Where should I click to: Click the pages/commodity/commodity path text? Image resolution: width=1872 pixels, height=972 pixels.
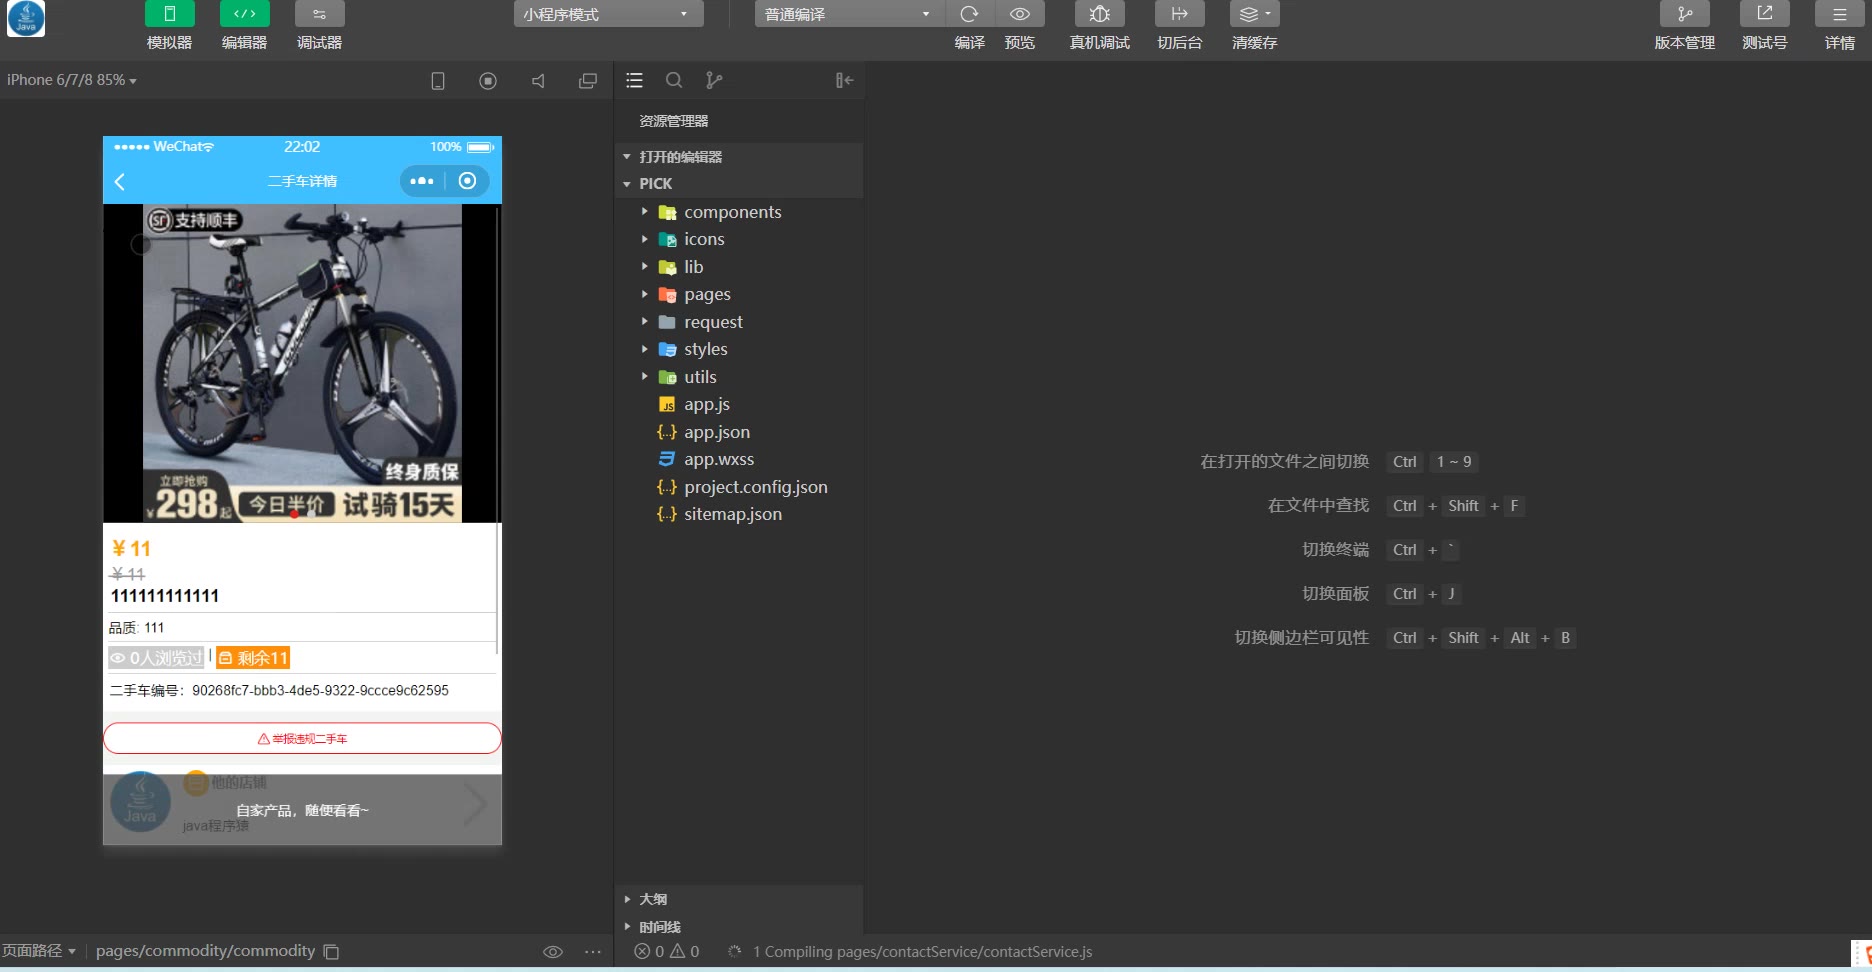[x=205, y=951]
